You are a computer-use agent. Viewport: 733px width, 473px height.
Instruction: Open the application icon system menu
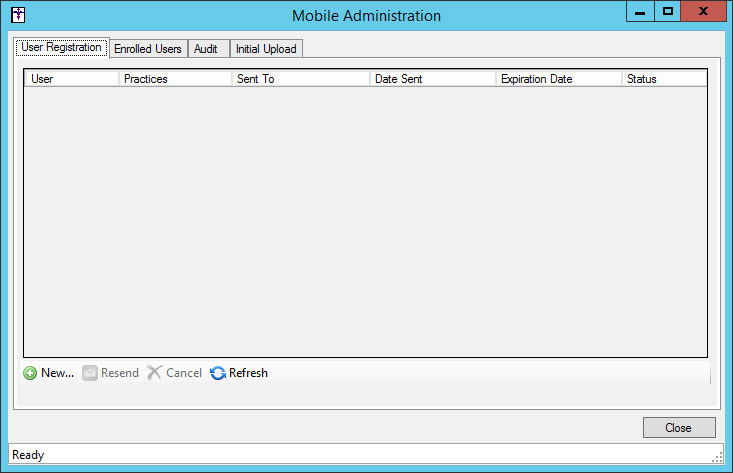tap(18, 15)
